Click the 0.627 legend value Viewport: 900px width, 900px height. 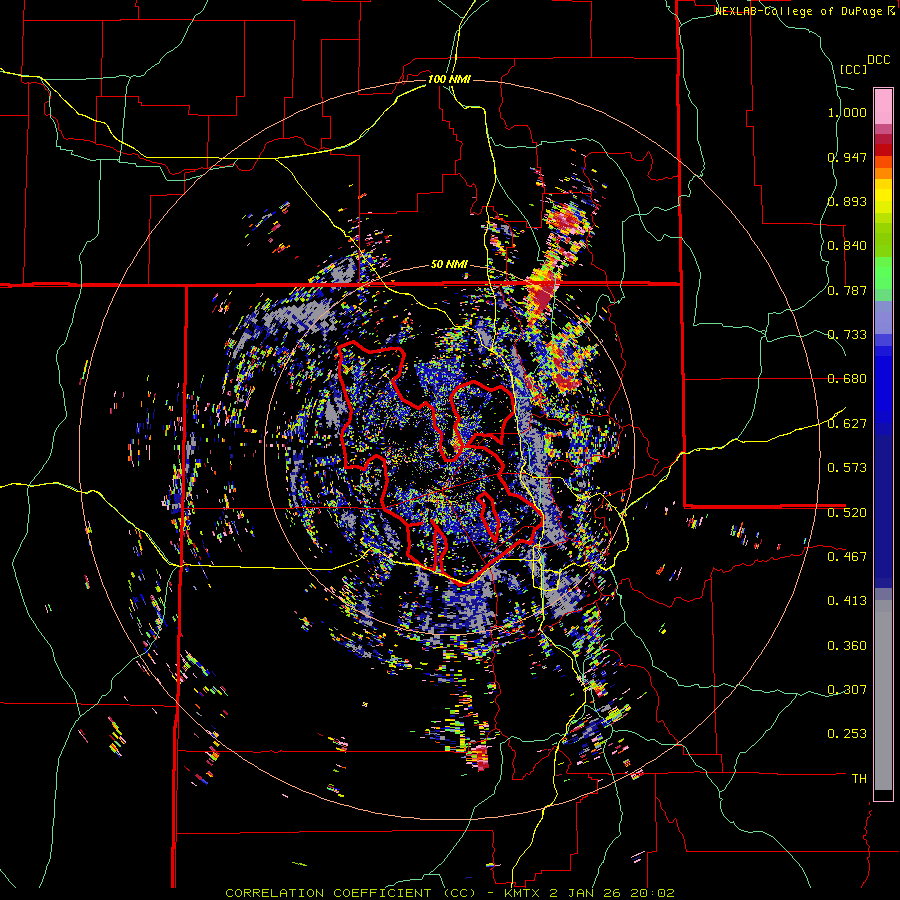point(847,424)
